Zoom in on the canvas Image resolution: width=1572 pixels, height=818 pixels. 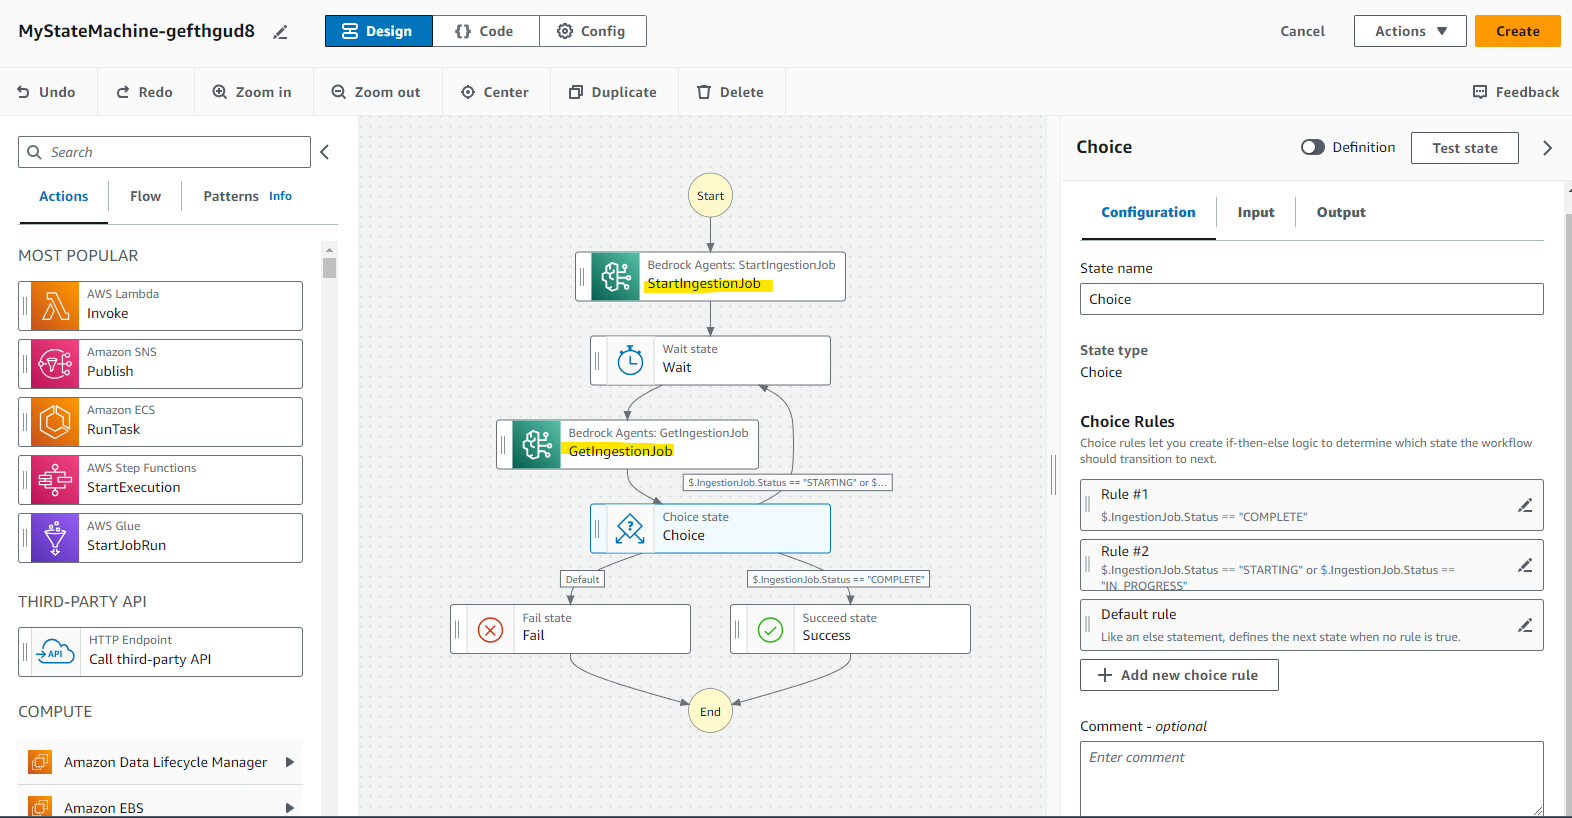252,92
